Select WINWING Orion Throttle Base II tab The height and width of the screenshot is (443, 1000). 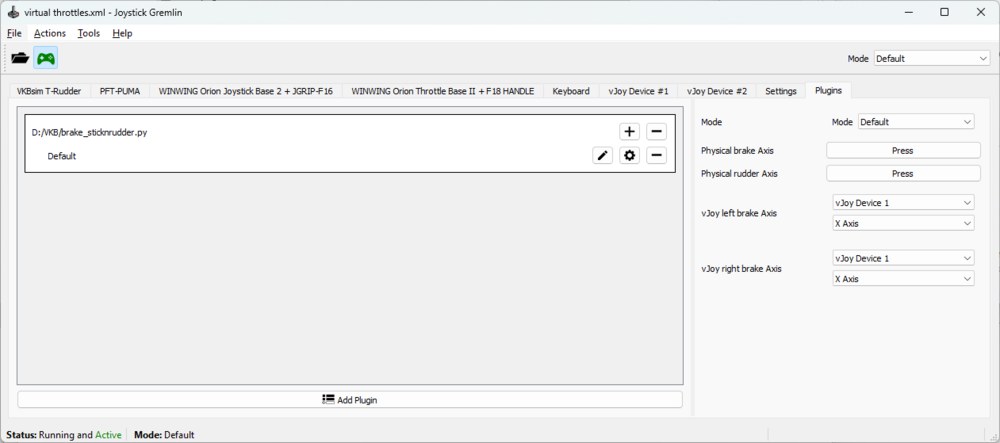pyautogui.click(x=443, y=91)
